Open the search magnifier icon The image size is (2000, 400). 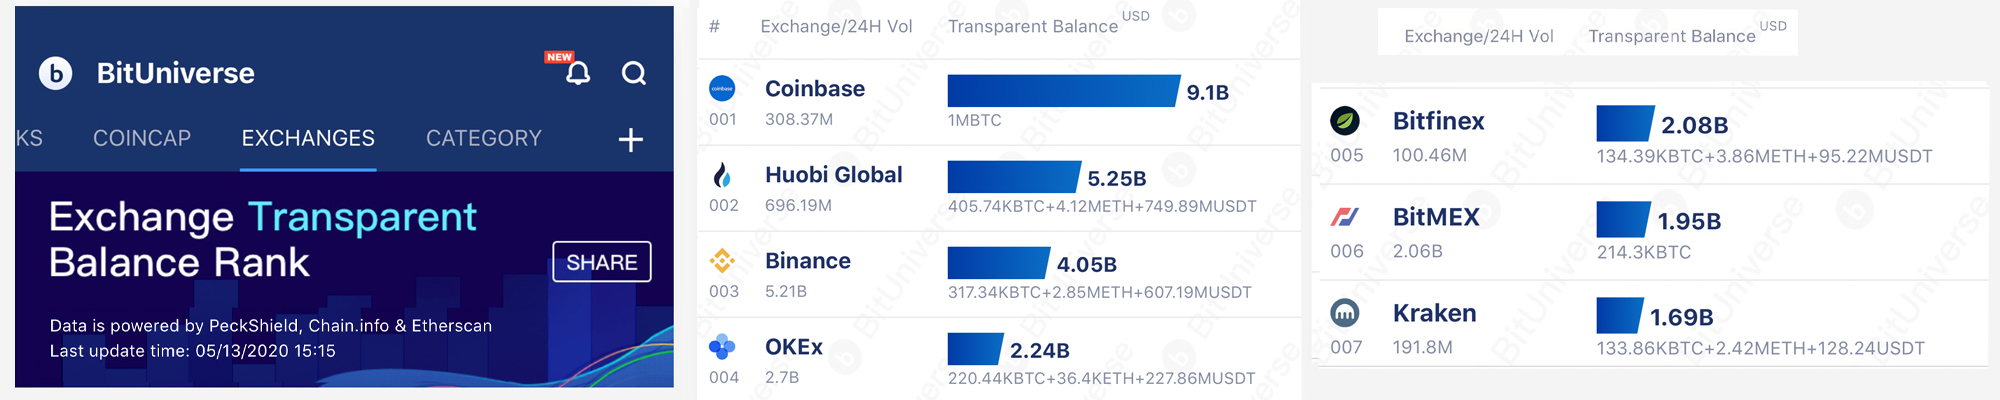[x=634, y=73]
